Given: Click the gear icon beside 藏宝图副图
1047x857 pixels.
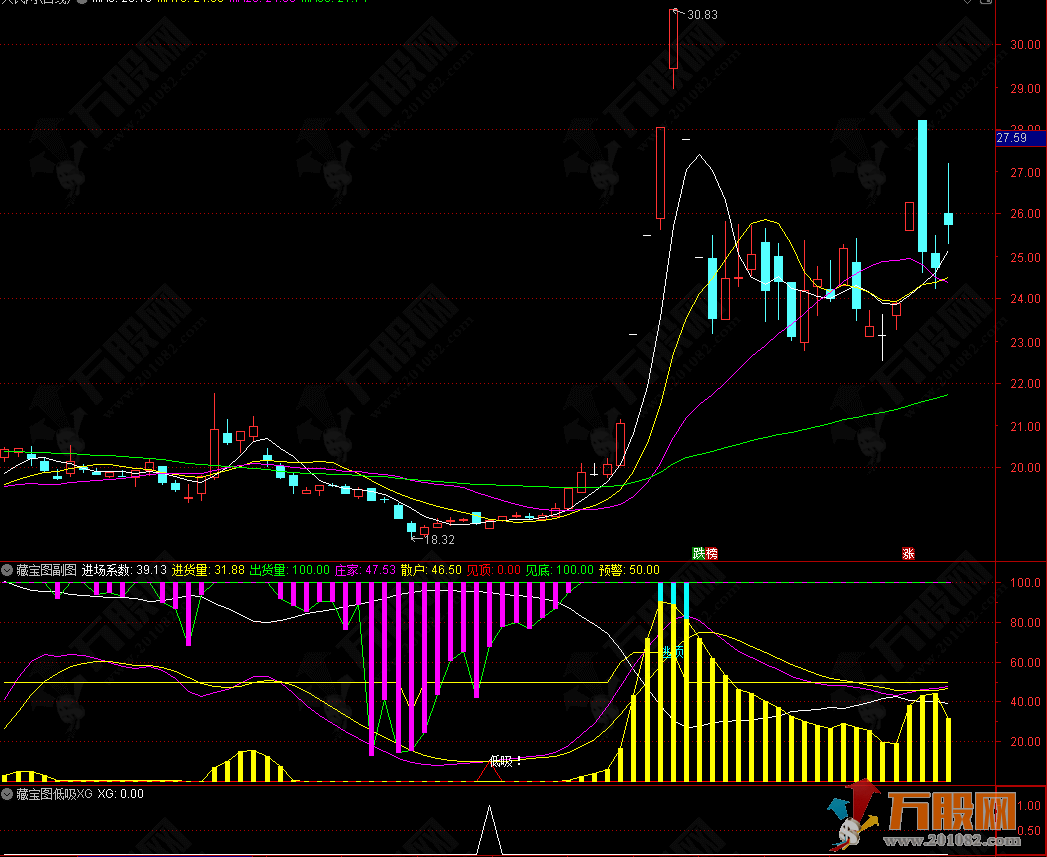Looking at the screenshot, I should coord(8,570).
